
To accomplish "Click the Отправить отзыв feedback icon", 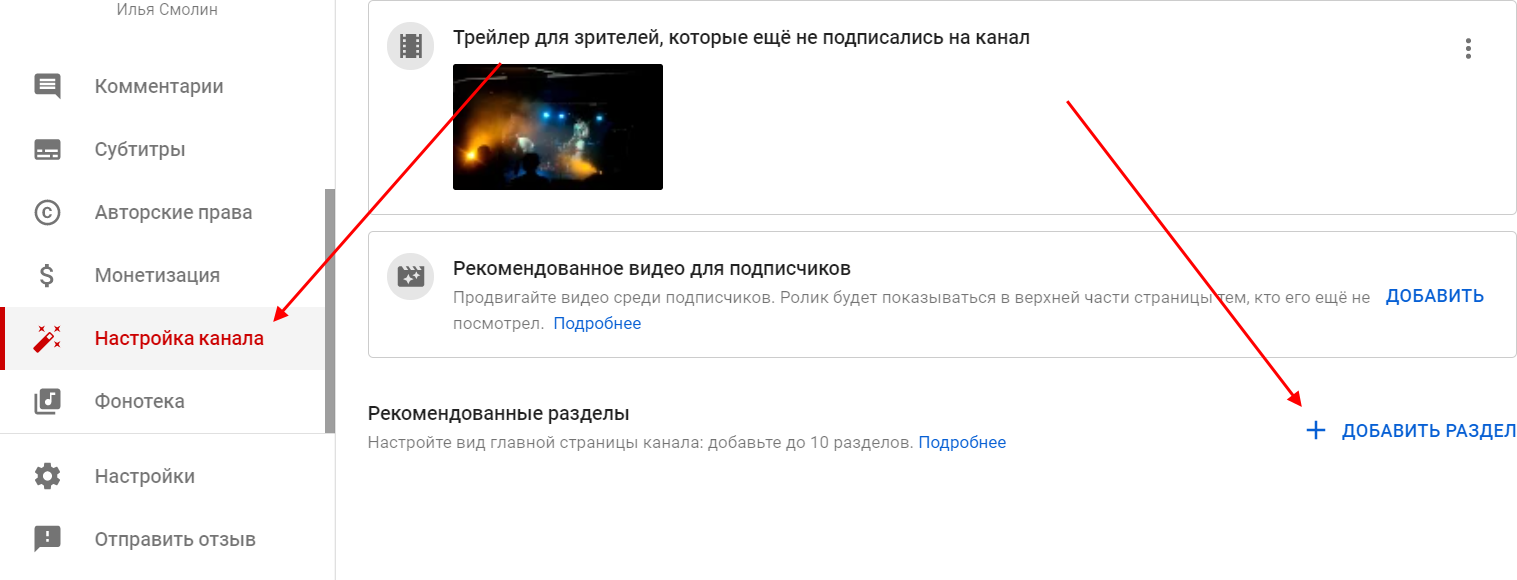I will (47, 539).
